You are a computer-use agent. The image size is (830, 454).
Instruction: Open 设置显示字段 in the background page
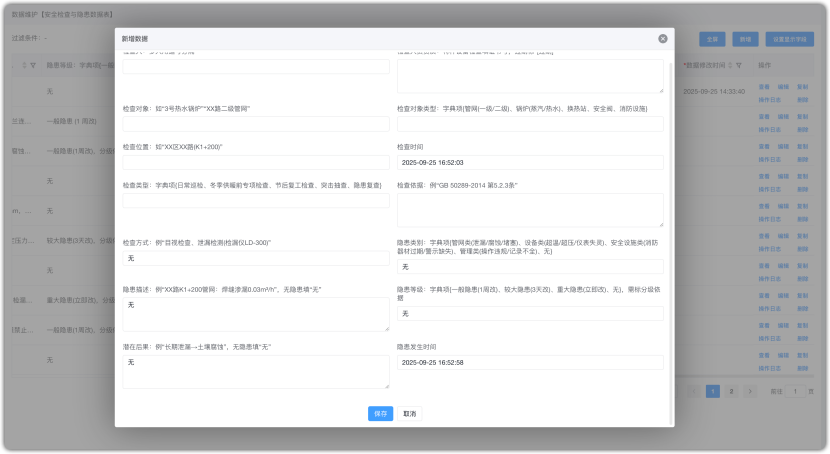coord(789,39)
